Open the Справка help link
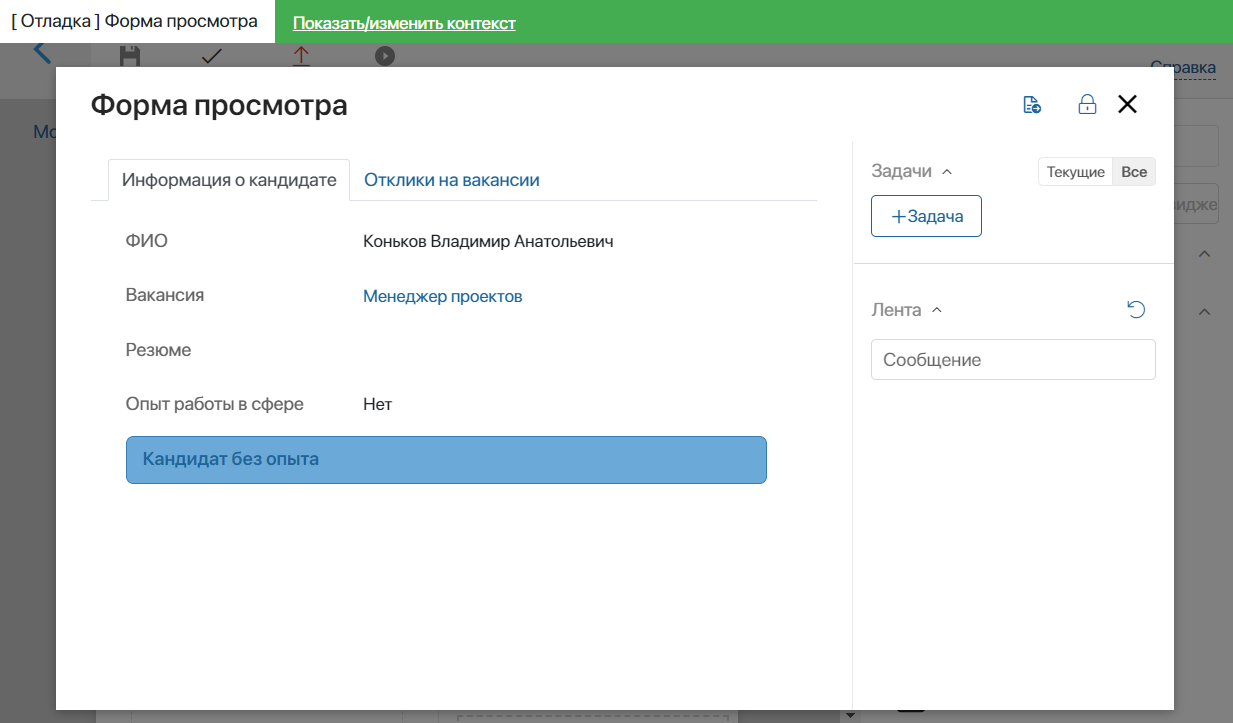Viewport: 1233px width, 723px height. (1183, 68)
